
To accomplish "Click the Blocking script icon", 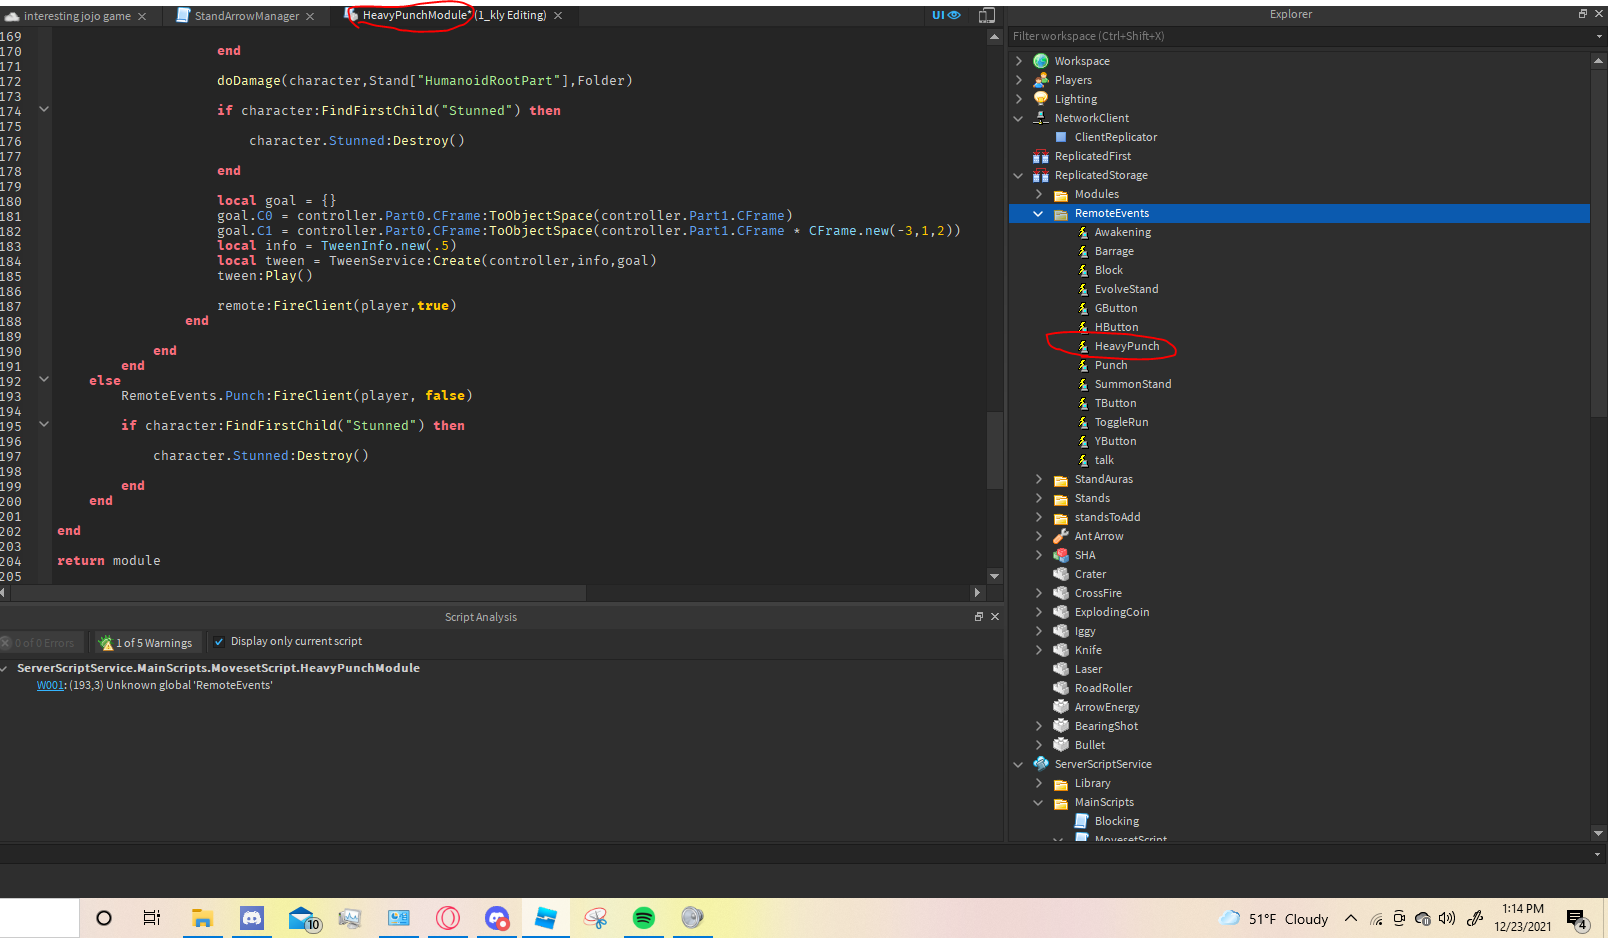I will click(1081, 821).
